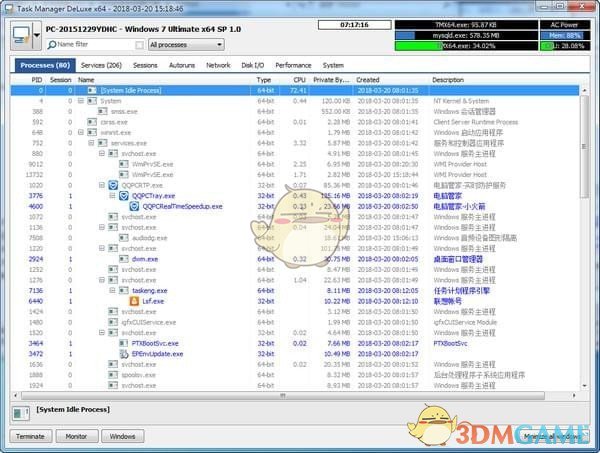Click the EPEnvUpdate.exe icon
The width and height of the screenshot is (600, 453).
click(x=124, y=354)
